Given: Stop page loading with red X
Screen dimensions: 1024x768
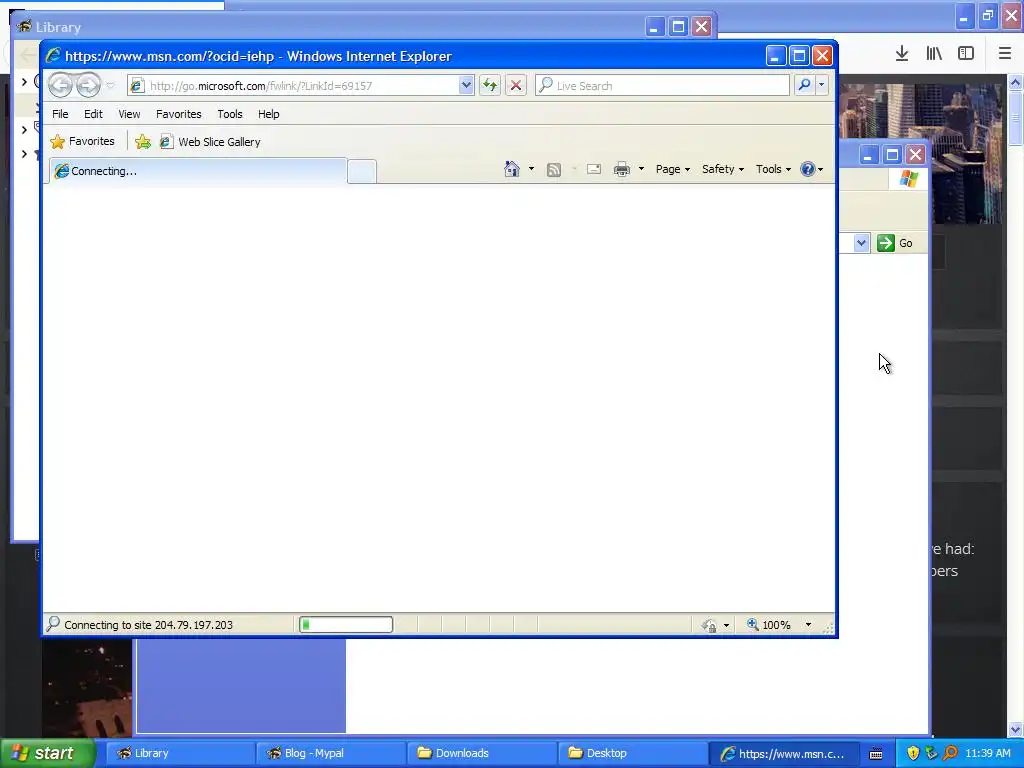Looking at the screenshot, I should tap(516, 86).
